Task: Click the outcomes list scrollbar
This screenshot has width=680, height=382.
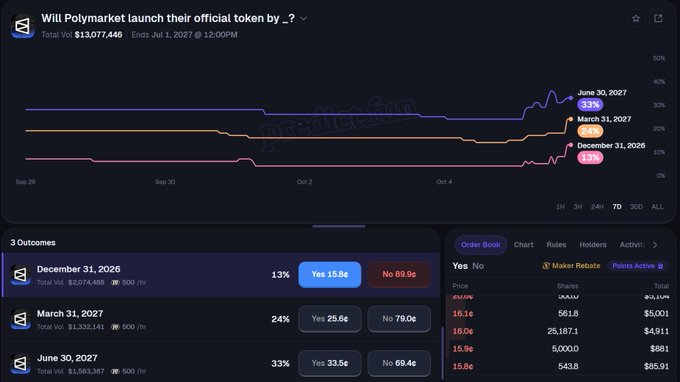Action: click(442, 353)
